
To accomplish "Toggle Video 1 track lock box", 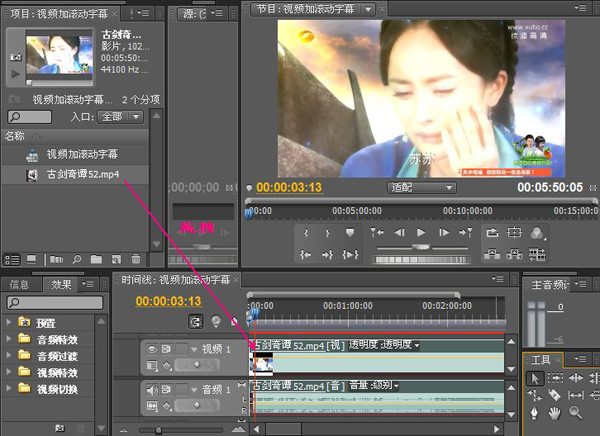I will click(181, 349).
